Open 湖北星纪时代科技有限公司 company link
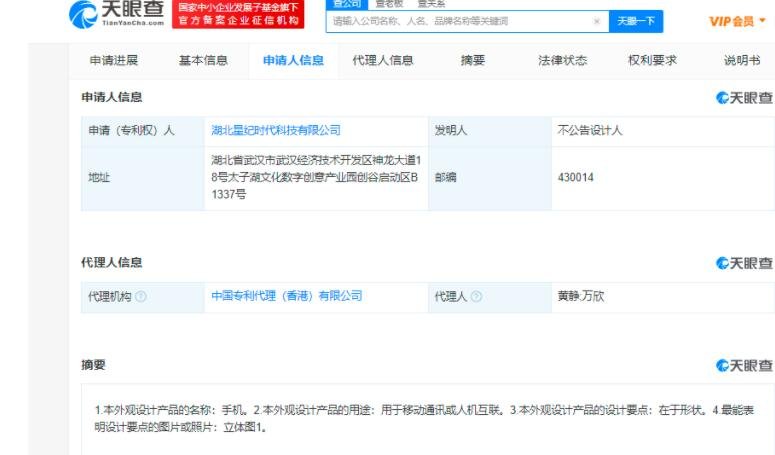The width and height of the screenshot is (775, 455). pyautogui.click(x=276, y=130)
